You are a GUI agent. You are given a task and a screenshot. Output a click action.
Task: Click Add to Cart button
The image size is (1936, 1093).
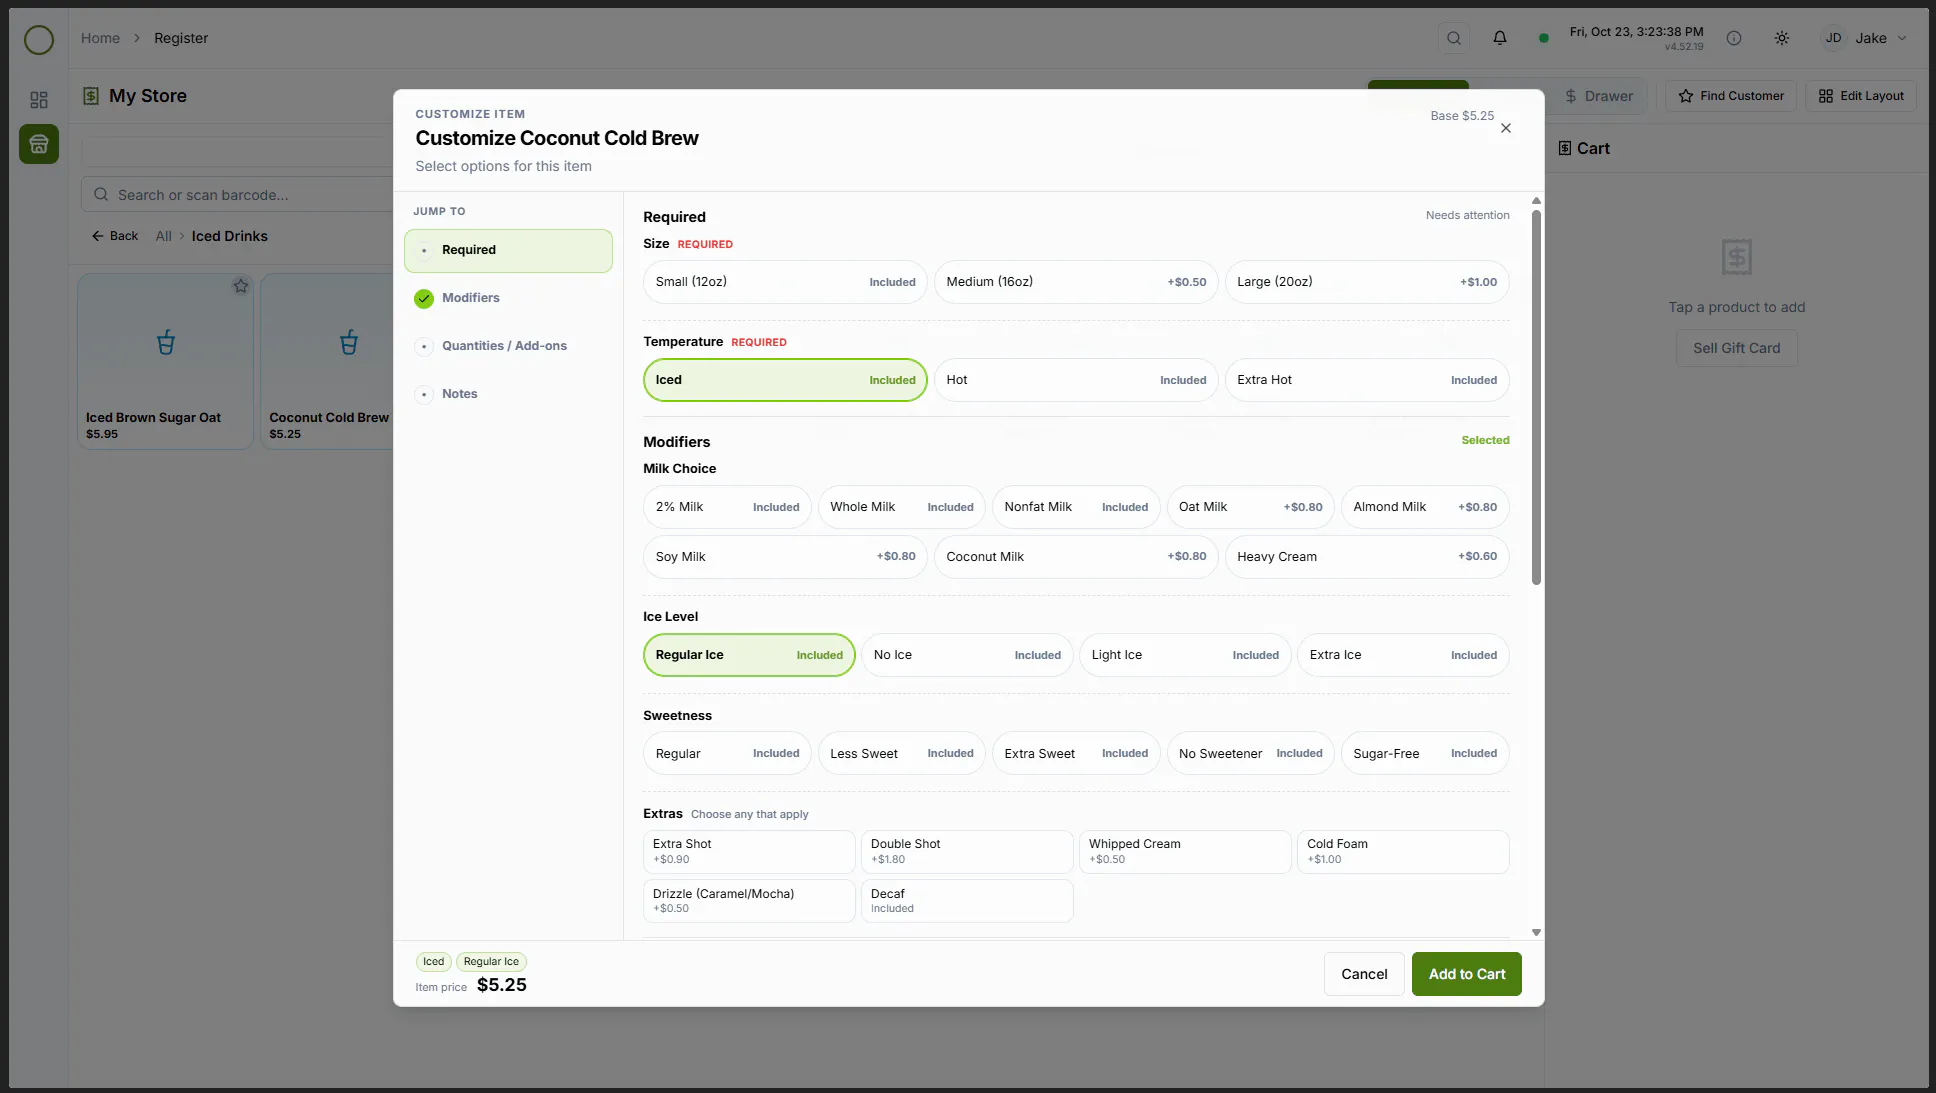point(1467,974)
